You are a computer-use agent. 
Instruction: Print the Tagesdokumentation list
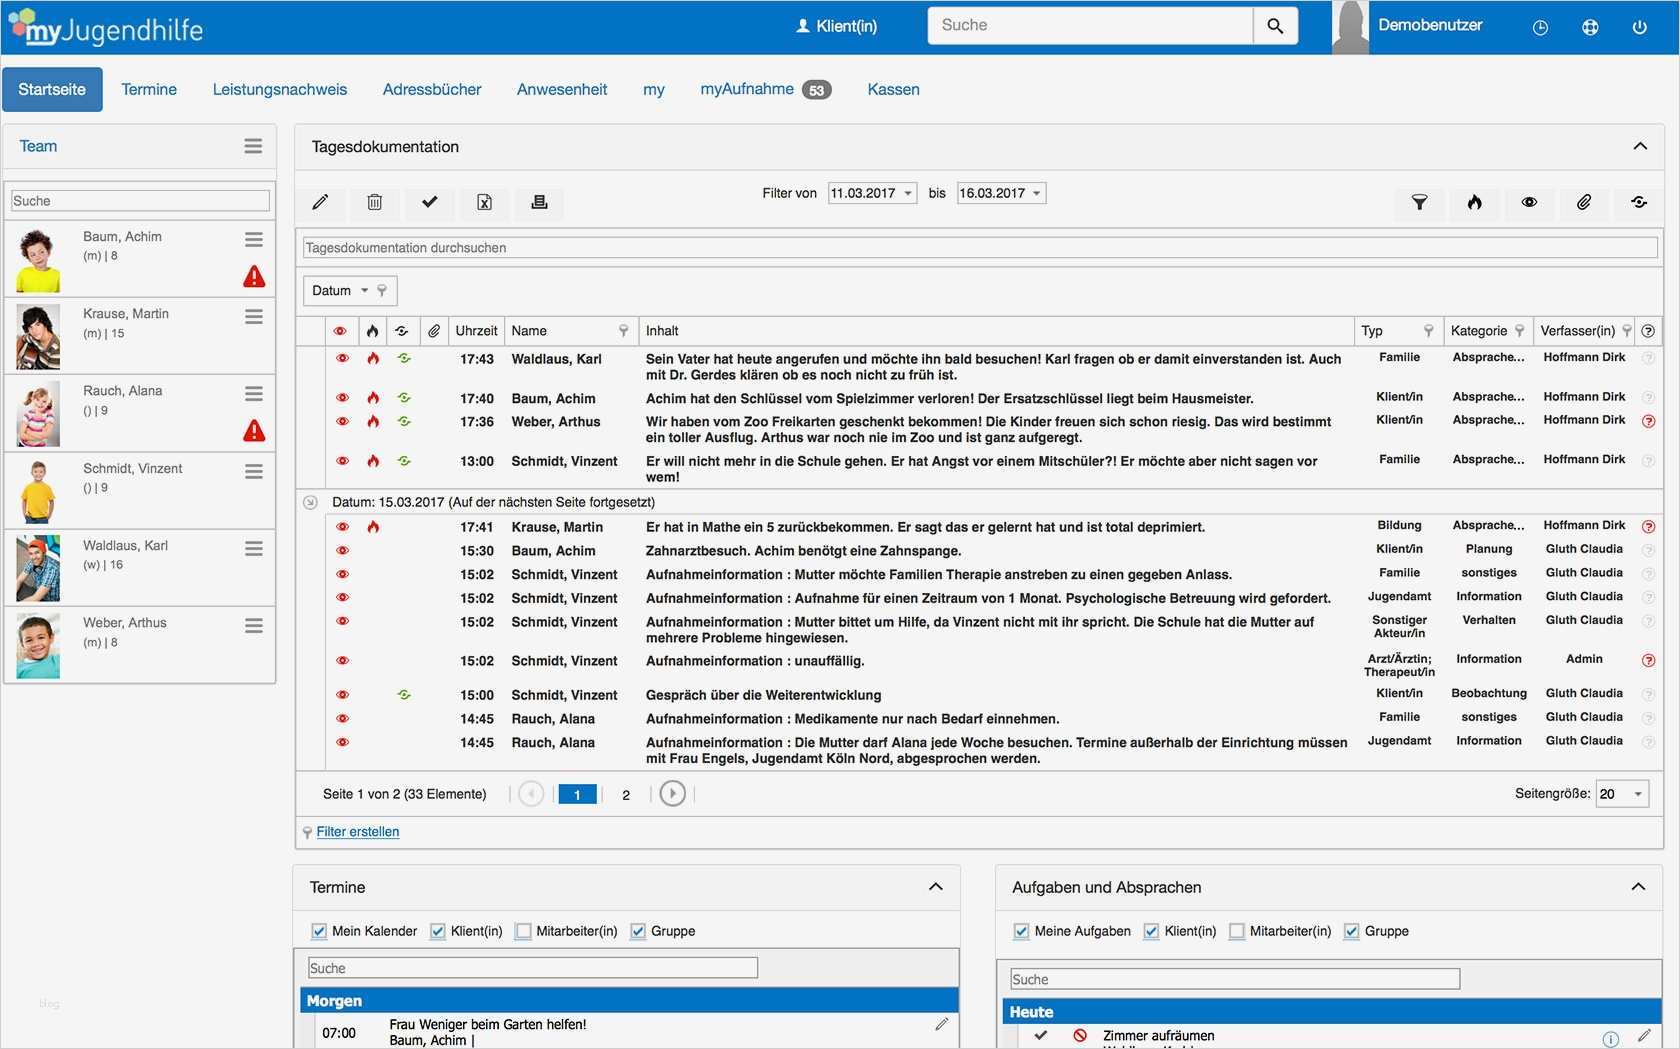pos(539,202)
